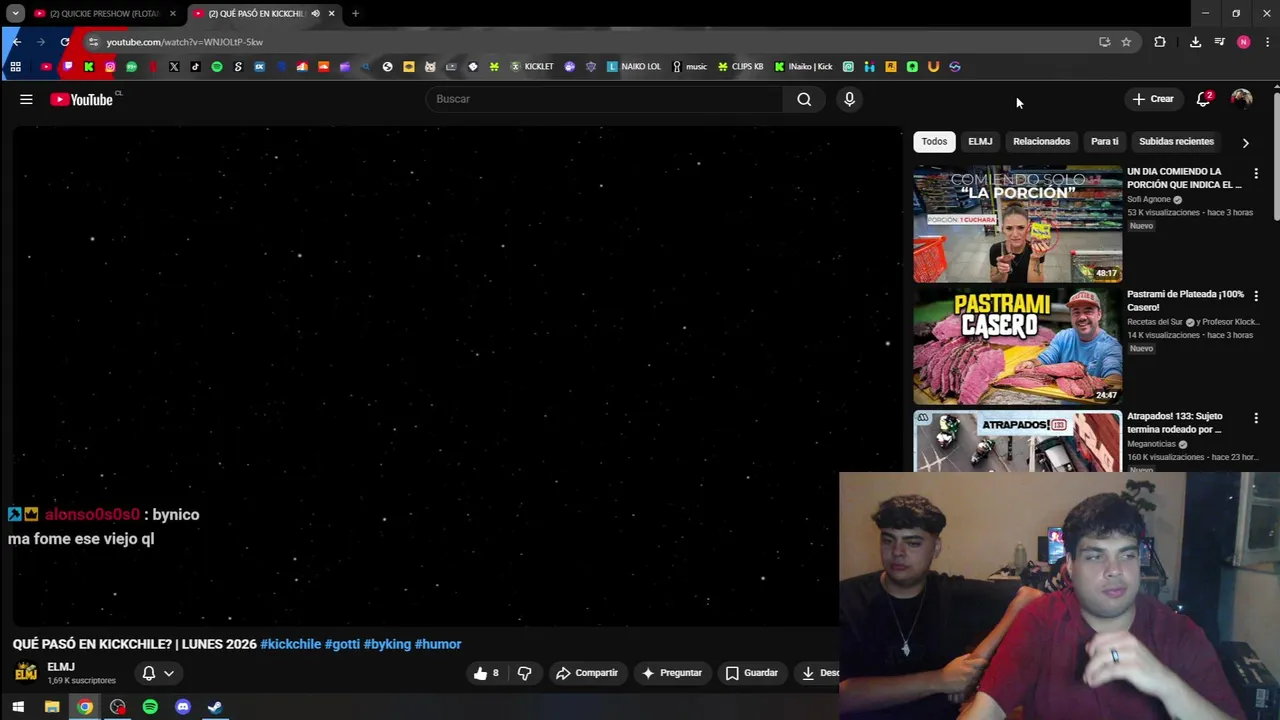1280x720 pixels.
Task: Open Spotify from the taskbar
Action: pyautogui.click(x=150, y=707)
